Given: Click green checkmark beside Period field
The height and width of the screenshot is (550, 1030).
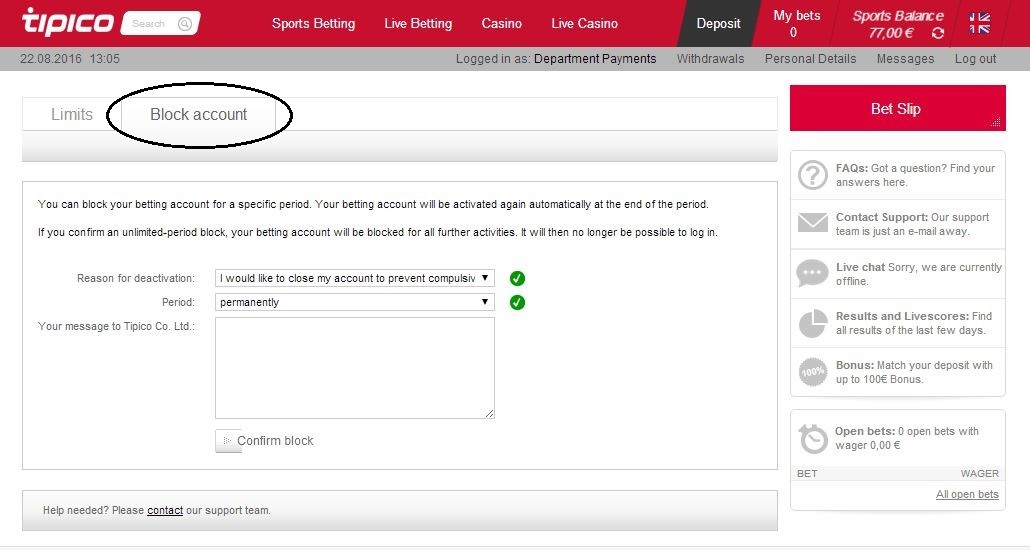Looking at the screenshot, I should tap(517, 302).
